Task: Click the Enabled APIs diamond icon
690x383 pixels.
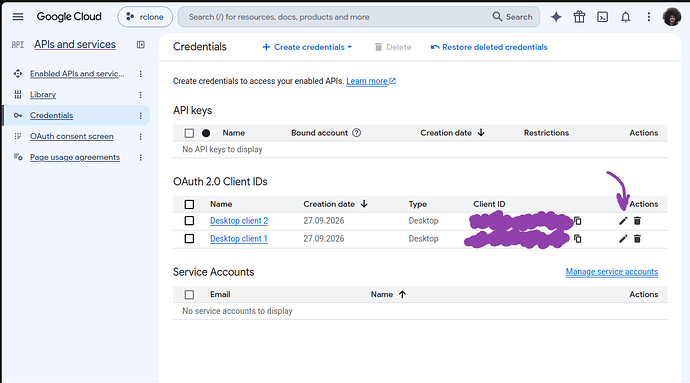Action: (18, 74)
